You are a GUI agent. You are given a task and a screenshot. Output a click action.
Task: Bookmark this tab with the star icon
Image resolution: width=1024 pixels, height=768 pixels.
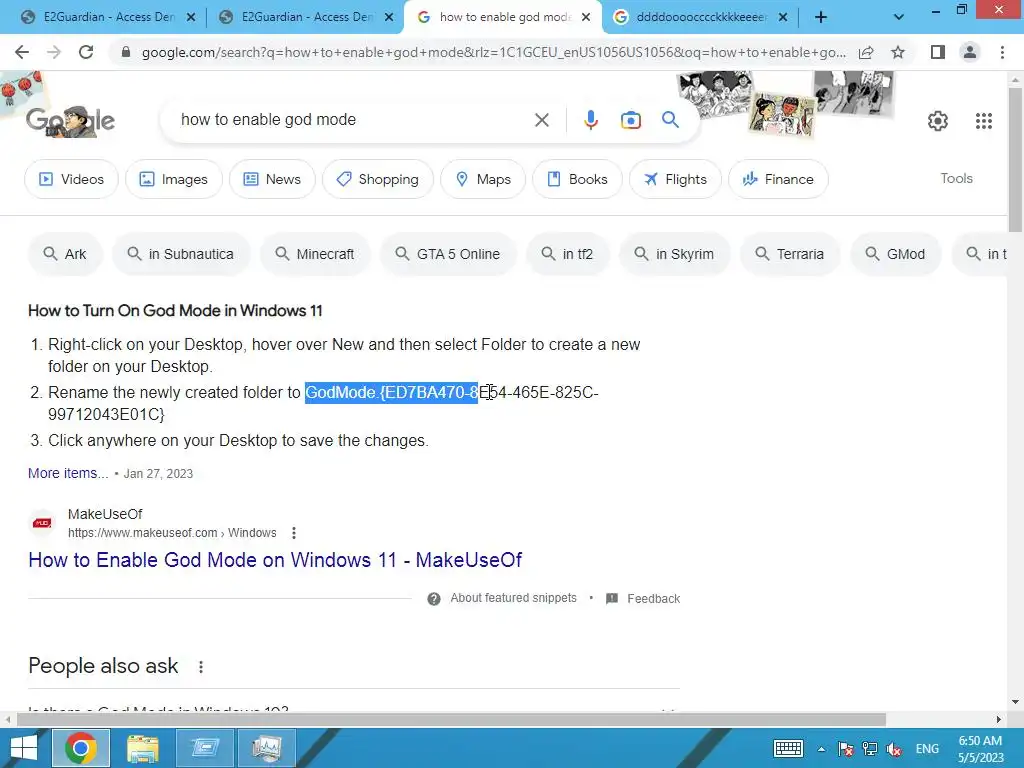898,52
